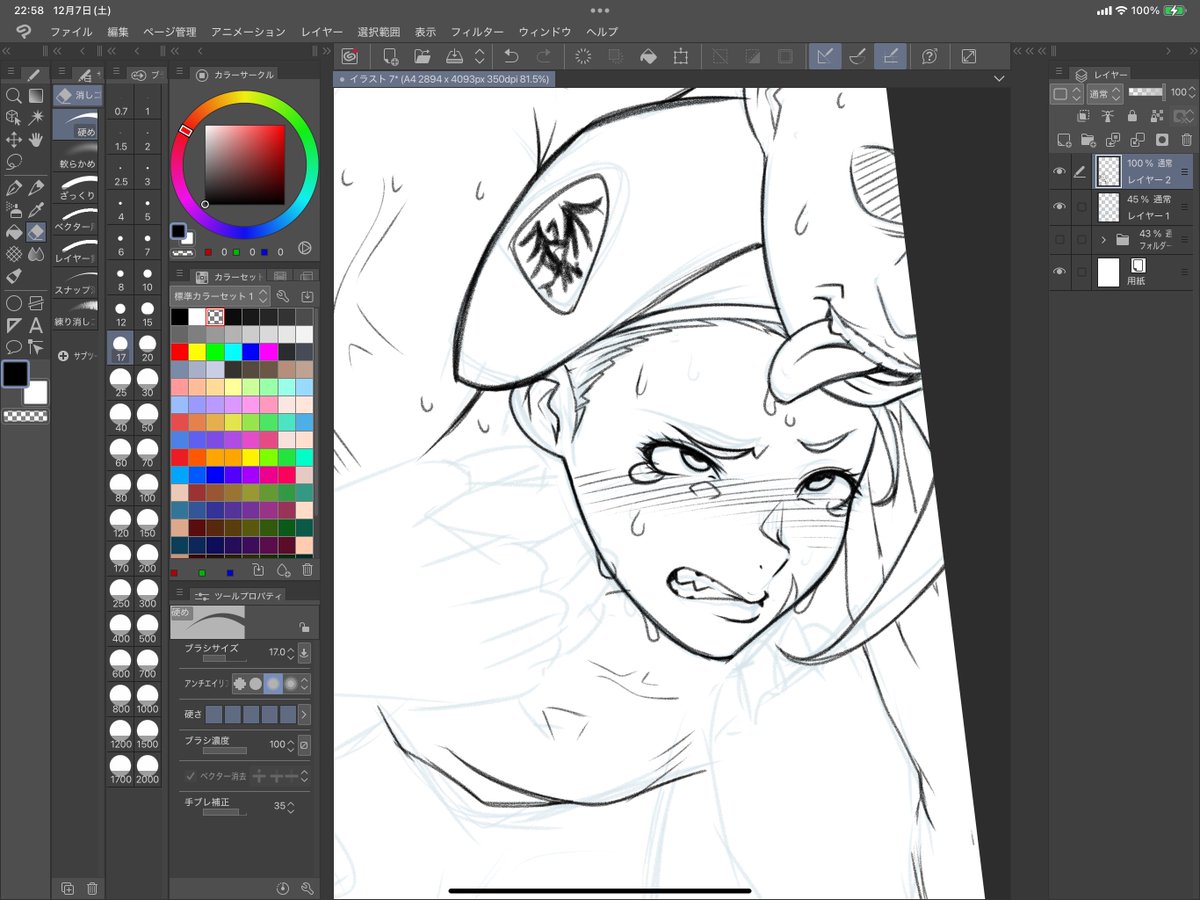The width and height of the screenshot is (1200, 900).
Task: Create new raster layer in Layer panel
Action: point(1064,140)
